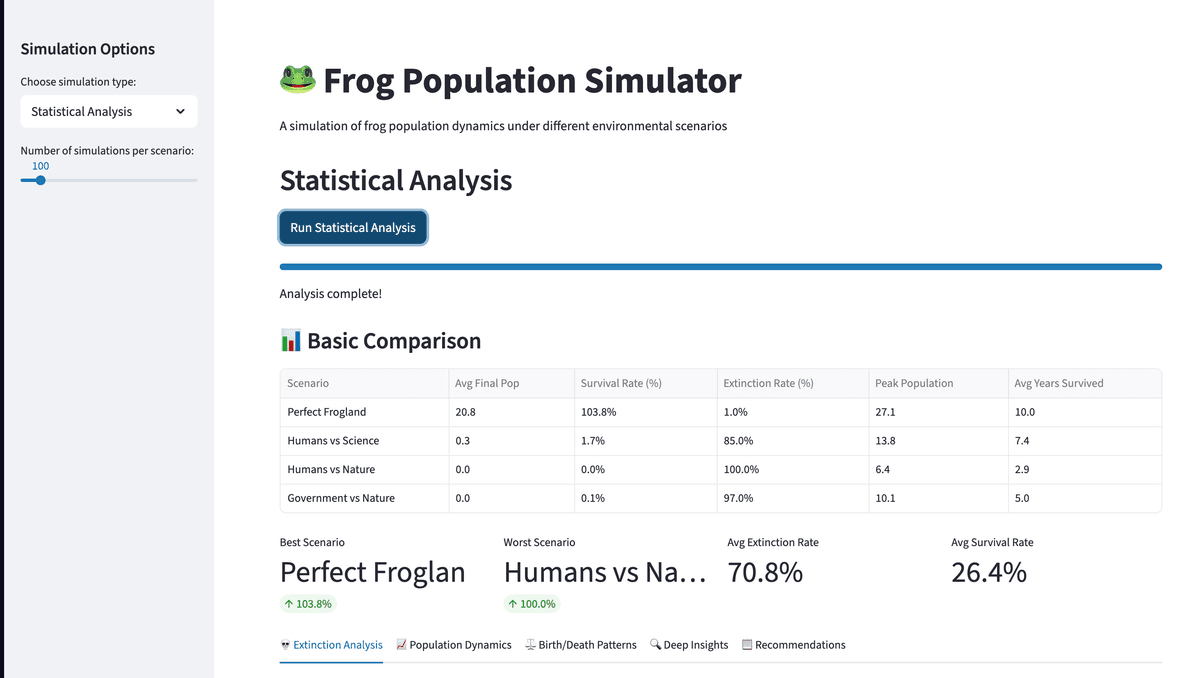Switch to the Deep Insights tab
1200x678 pixels.
[x=695, y=645]
